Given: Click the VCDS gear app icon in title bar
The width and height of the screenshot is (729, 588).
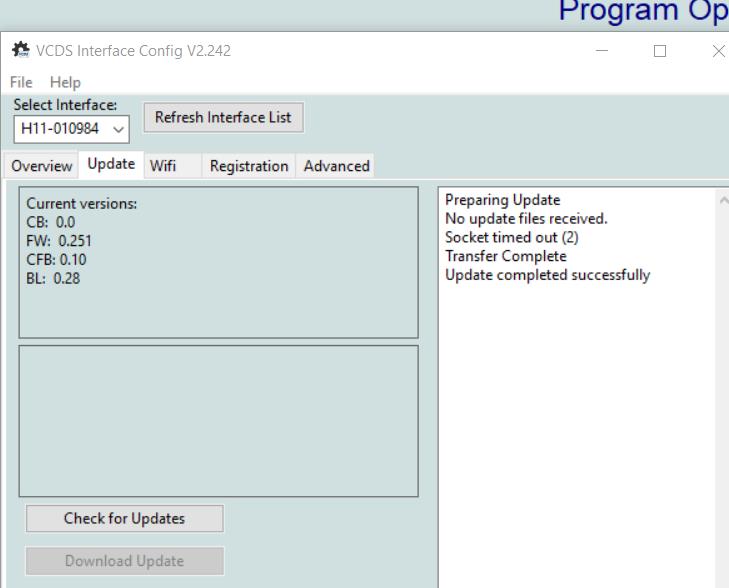Looking at the screenshot, I should (x=20, y=50).
